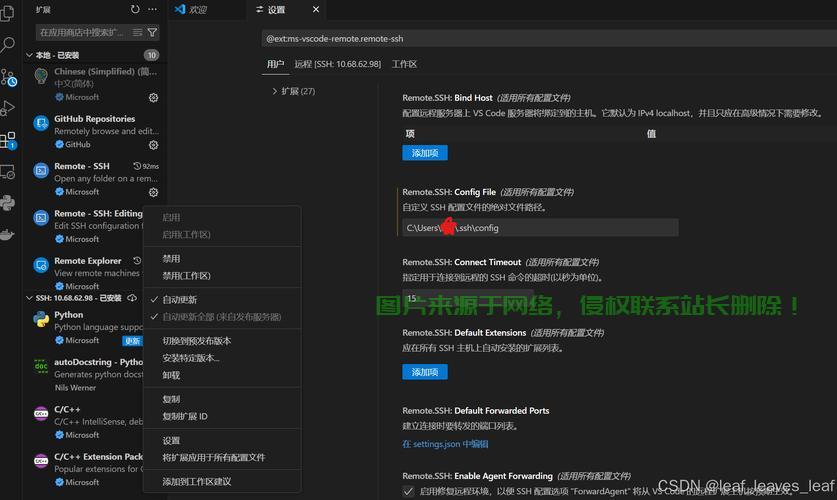This screenshot has width=837, height=500.
Task: Click the Connect Timeout value field
Action: tap(468, 298)
